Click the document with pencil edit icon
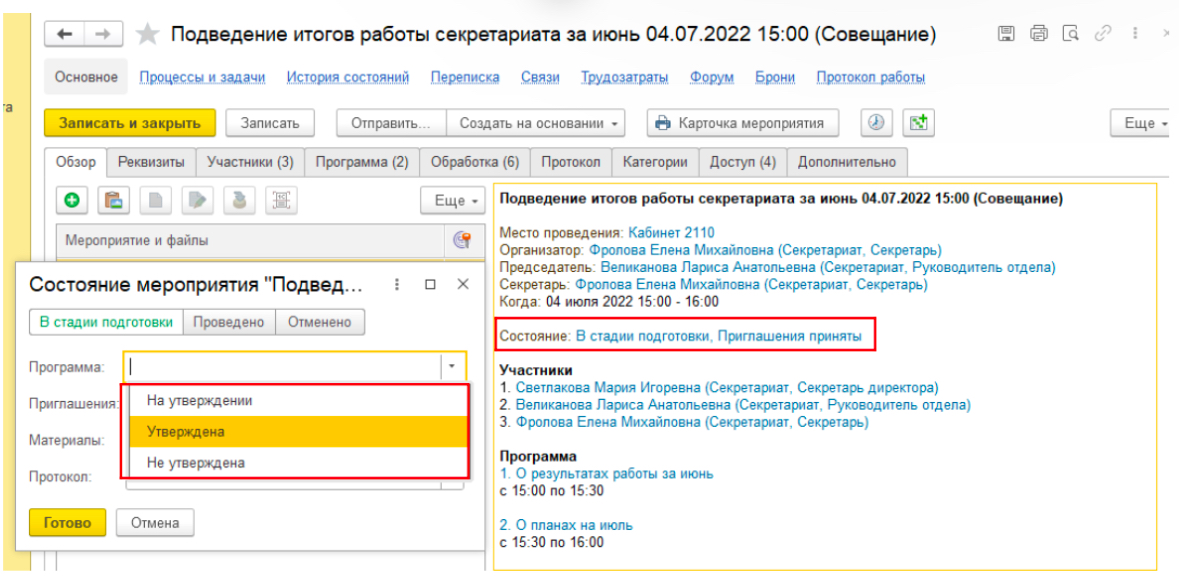 pyautogui.click(x=197, y=200)
